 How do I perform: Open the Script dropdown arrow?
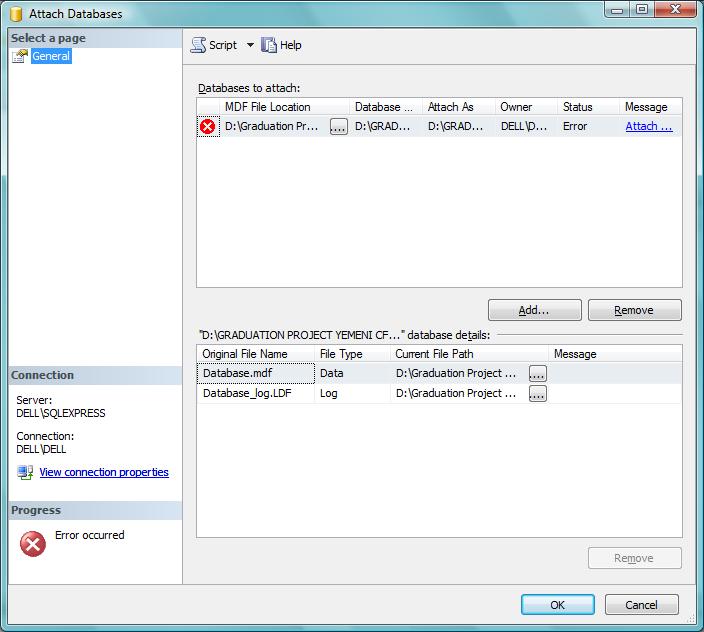250,45
